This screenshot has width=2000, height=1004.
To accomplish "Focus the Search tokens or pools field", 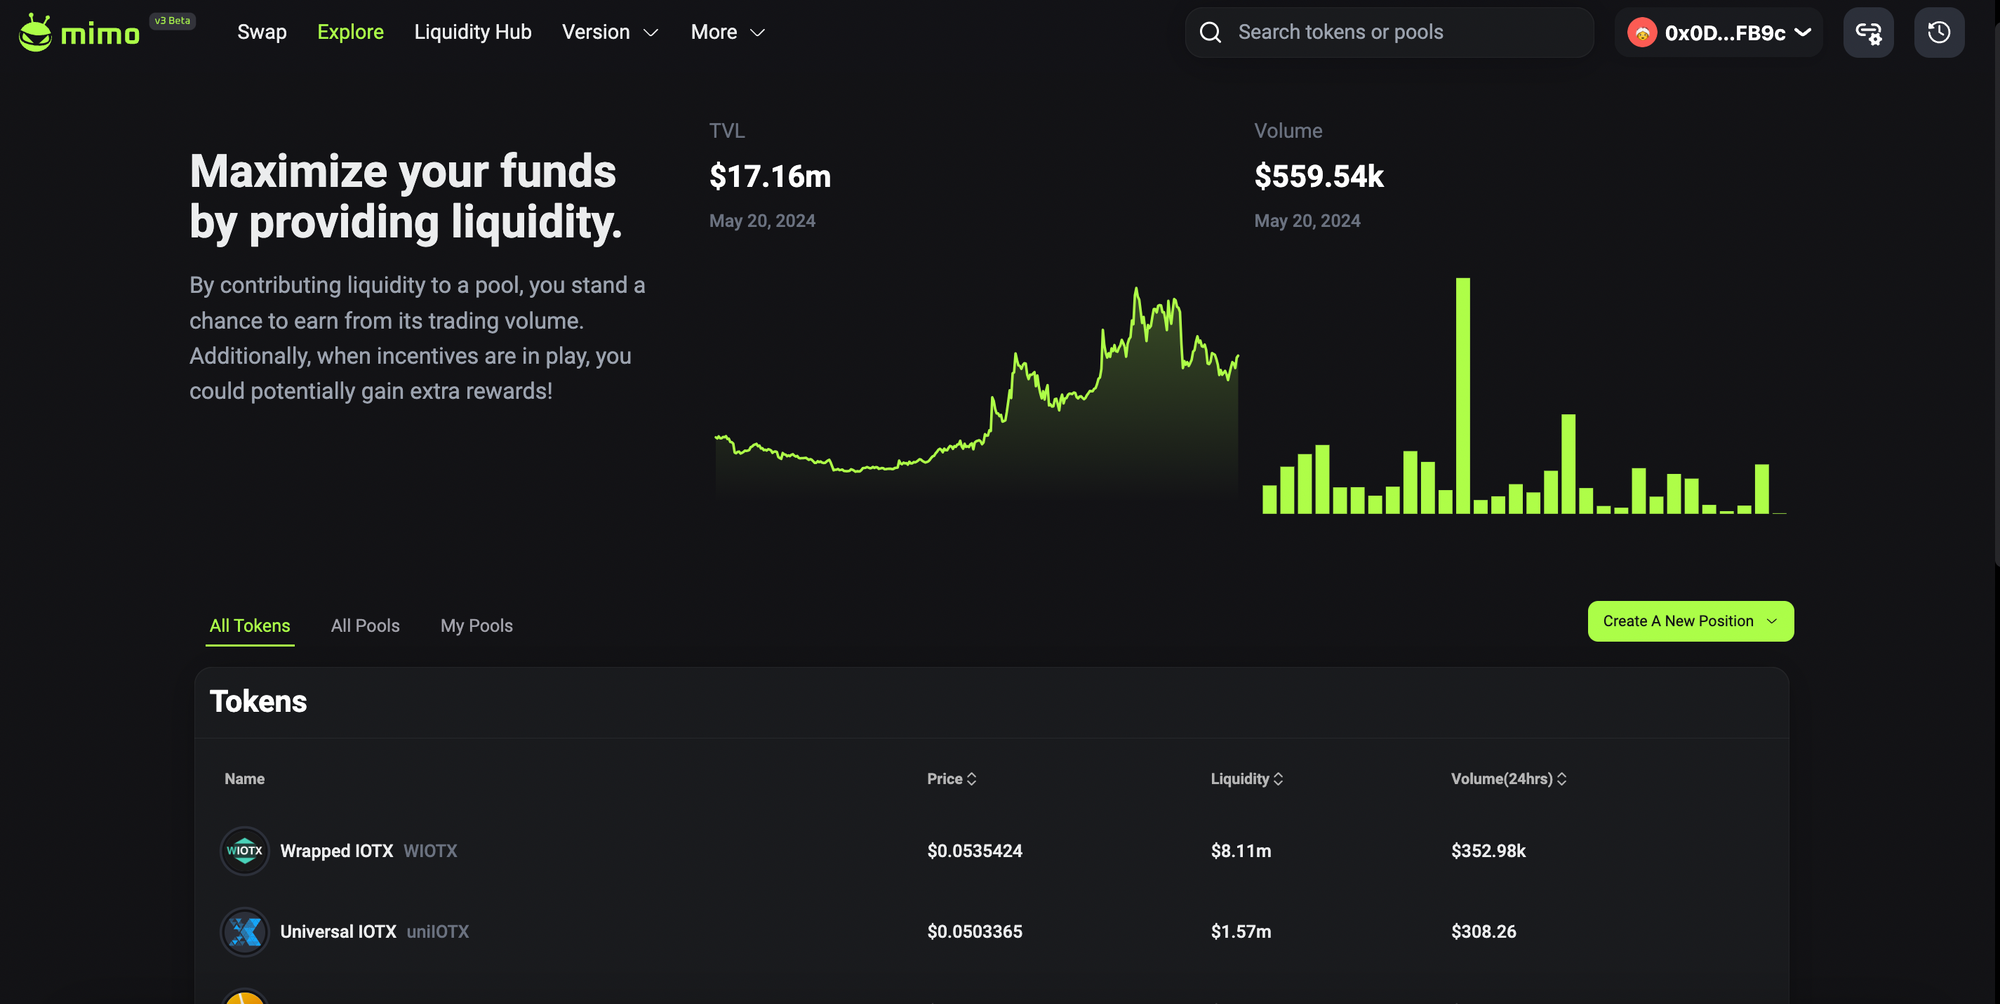I will click(1400, 33).
